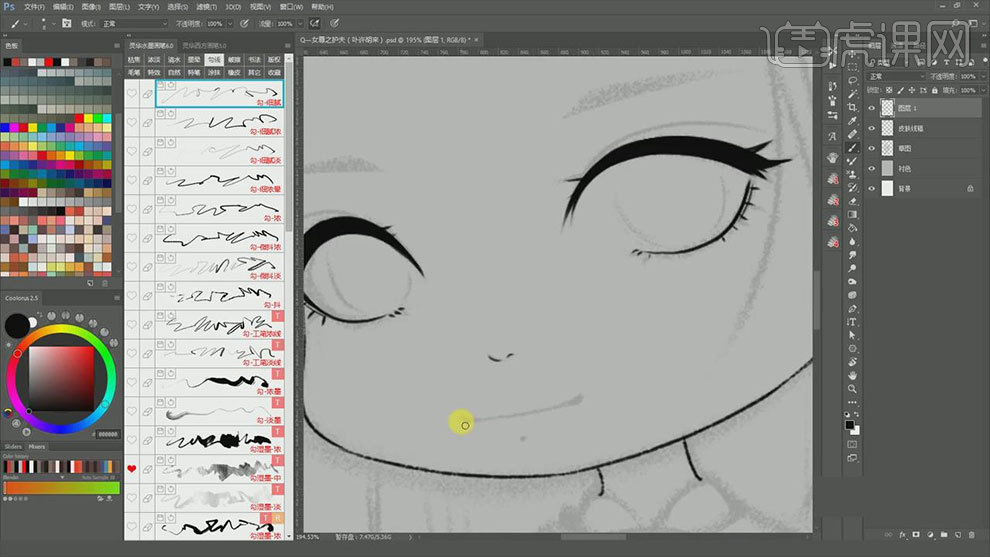Hide the 背景 layer
990x557 pixels.
coord(872,189)
